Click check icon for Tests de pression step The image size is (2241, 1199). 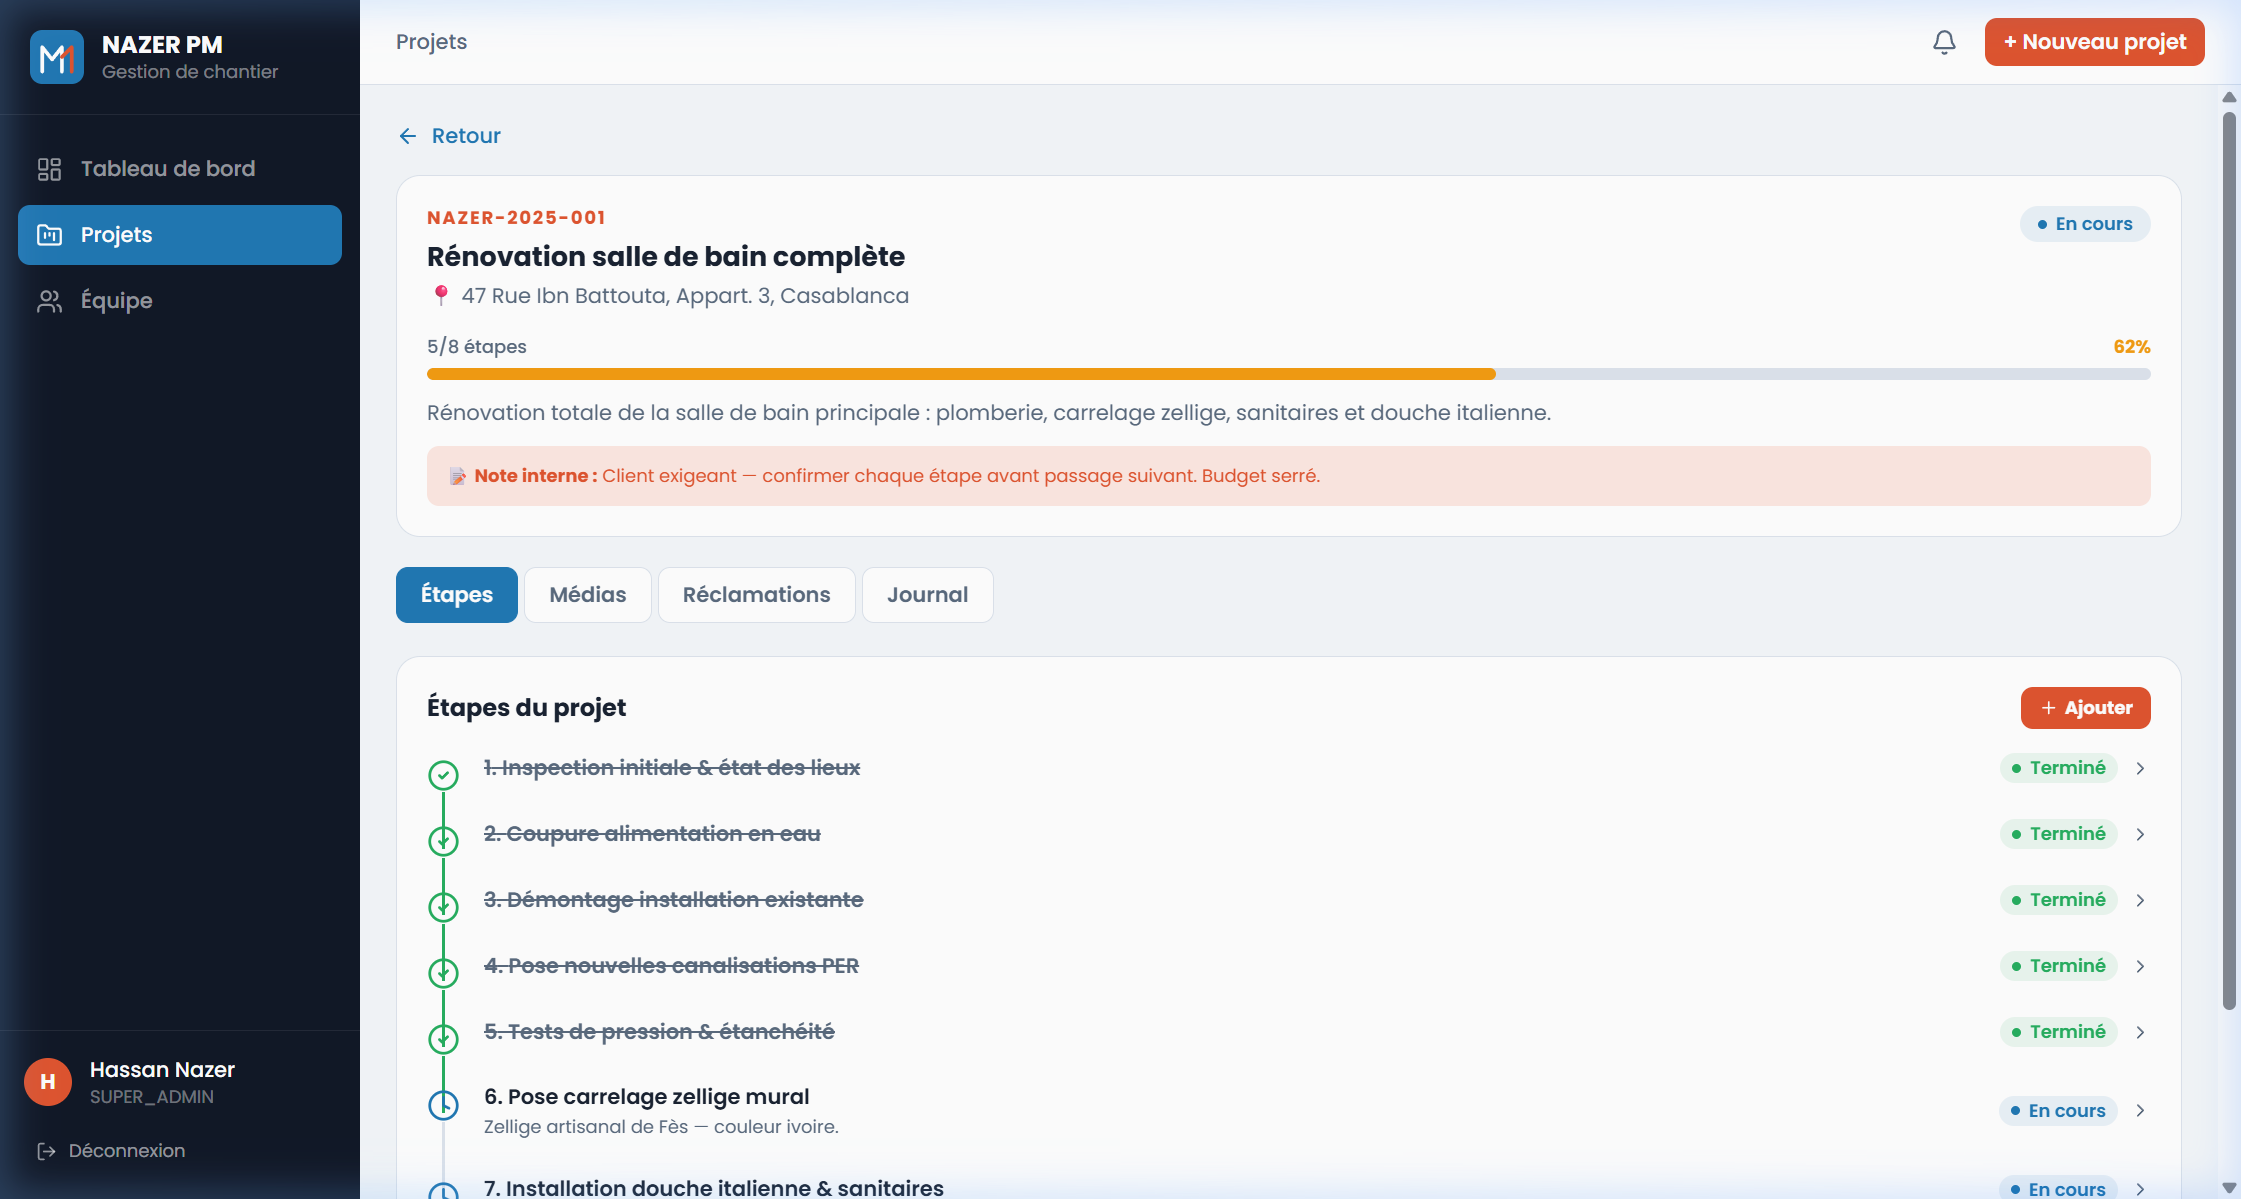pos(443,1039)
